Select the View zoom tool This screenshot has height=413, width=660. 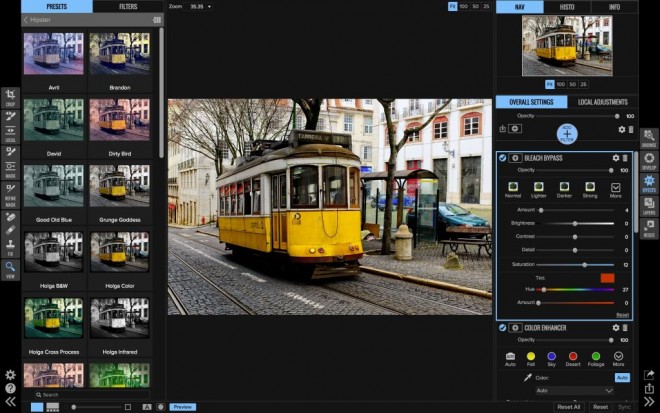coord(10,268)
